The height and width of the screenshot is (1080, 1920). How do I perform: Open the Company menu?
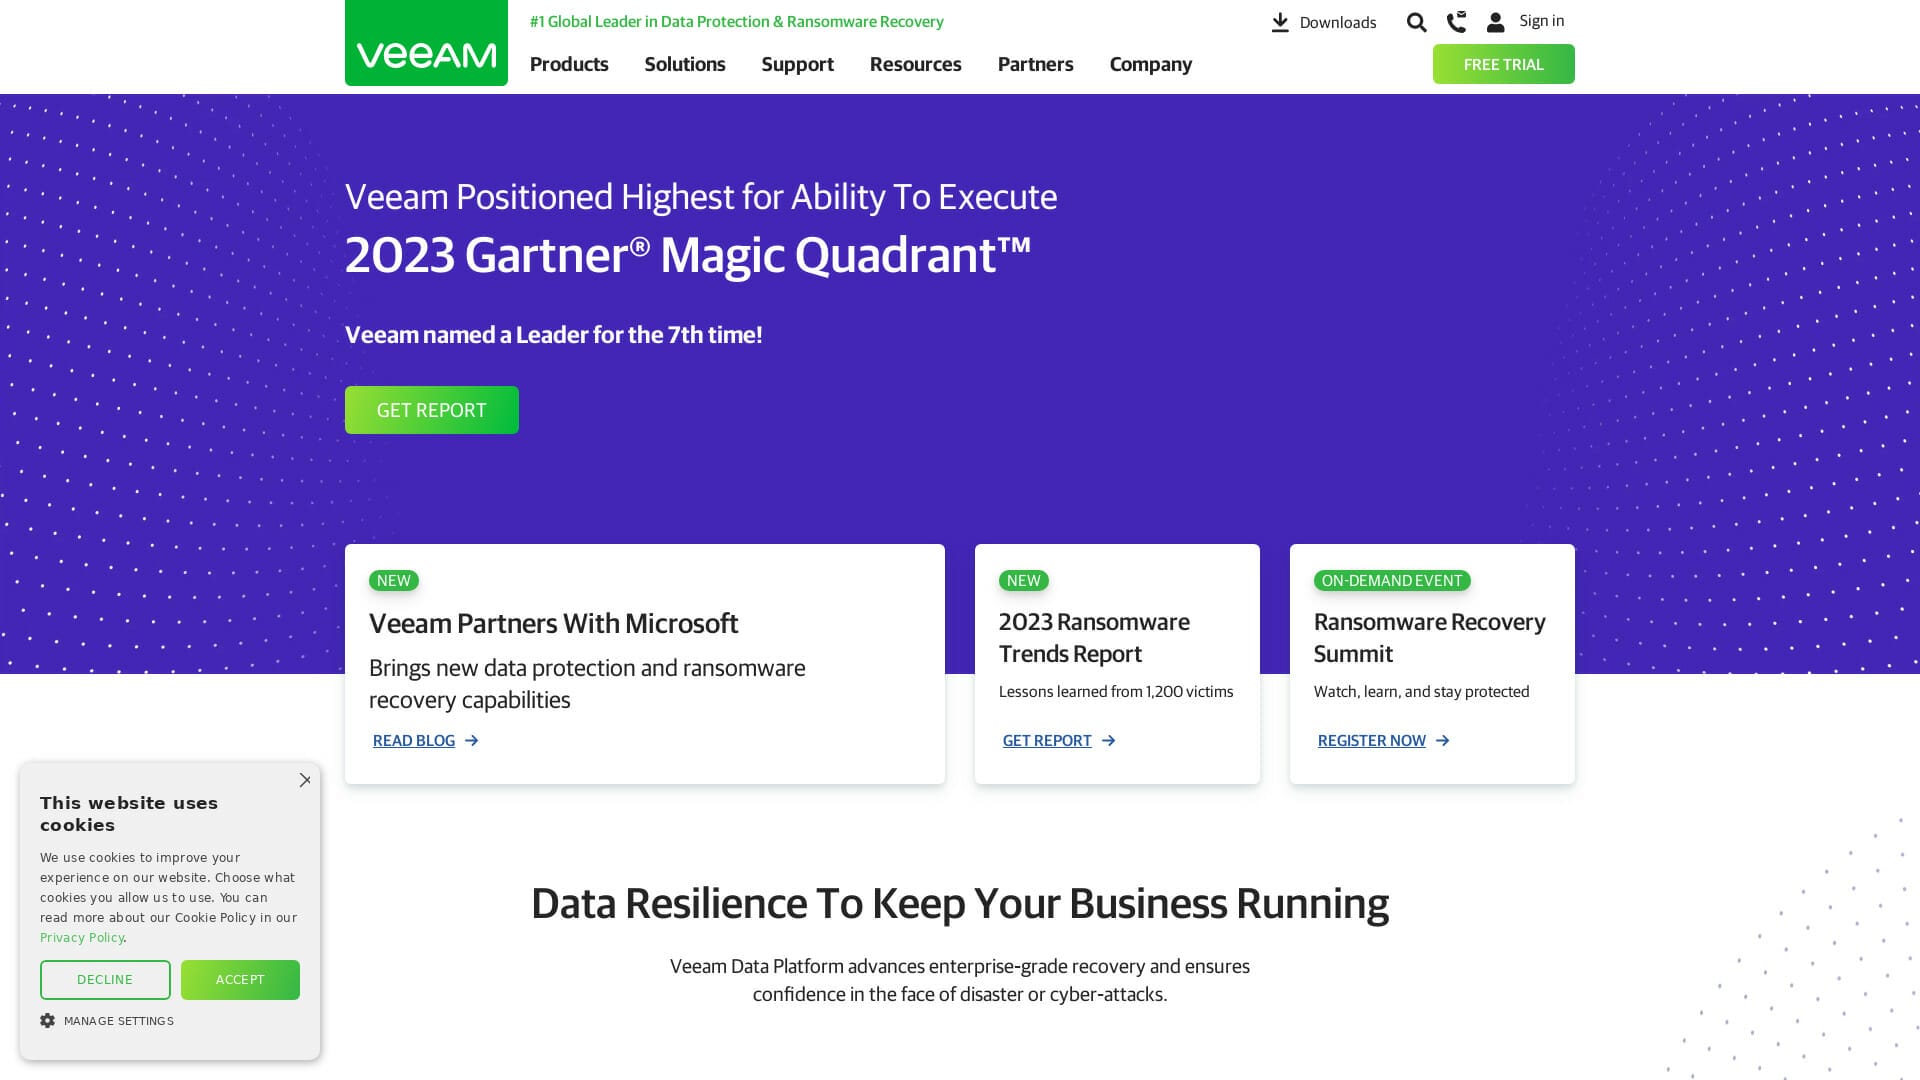tap(1150, 64)
